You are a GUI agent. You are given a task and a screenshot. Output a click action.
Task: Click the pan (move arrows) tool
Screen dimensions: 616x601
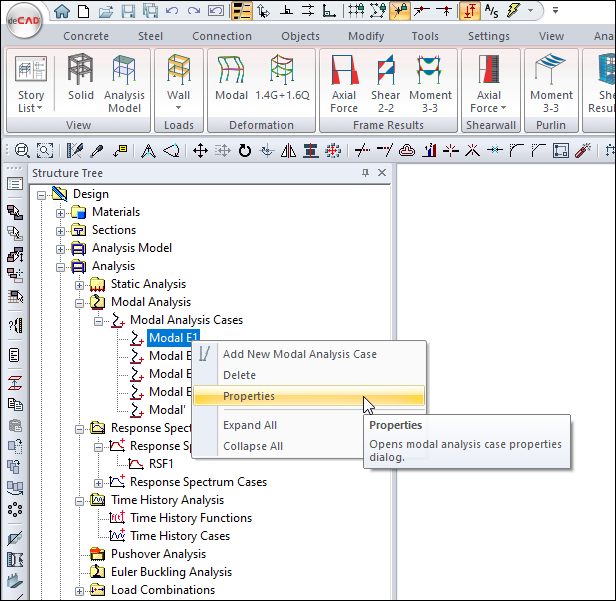point(200,151)
